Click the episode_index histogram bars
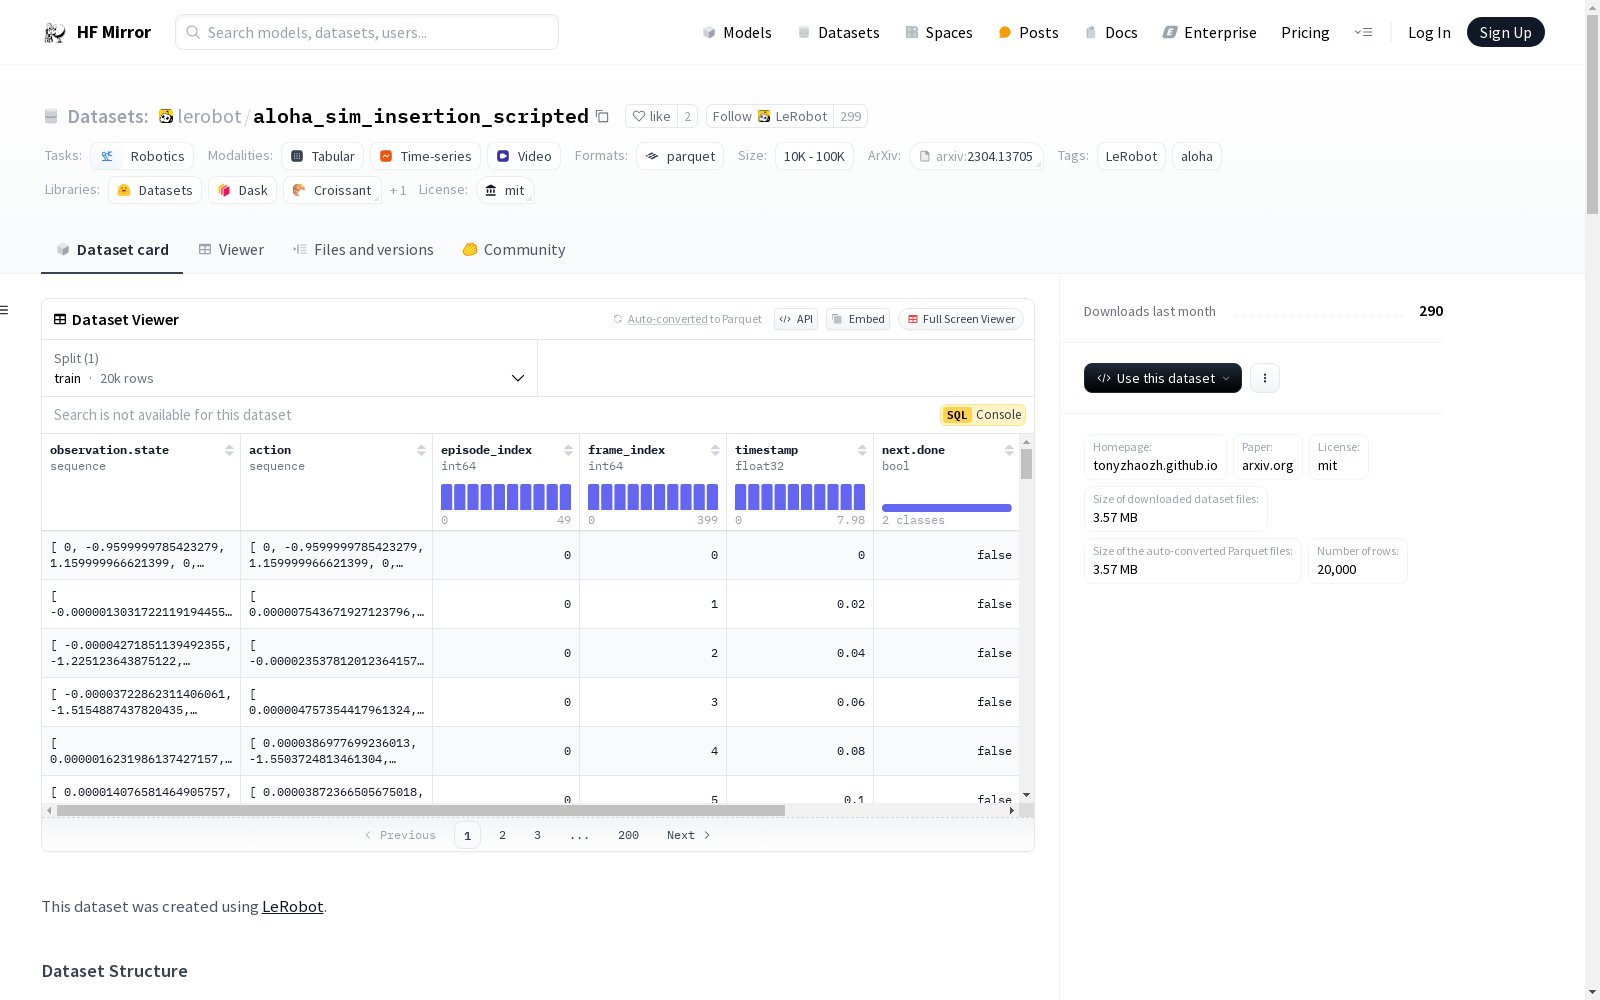Screen dimensions: 1600x1000 (506, 497)
